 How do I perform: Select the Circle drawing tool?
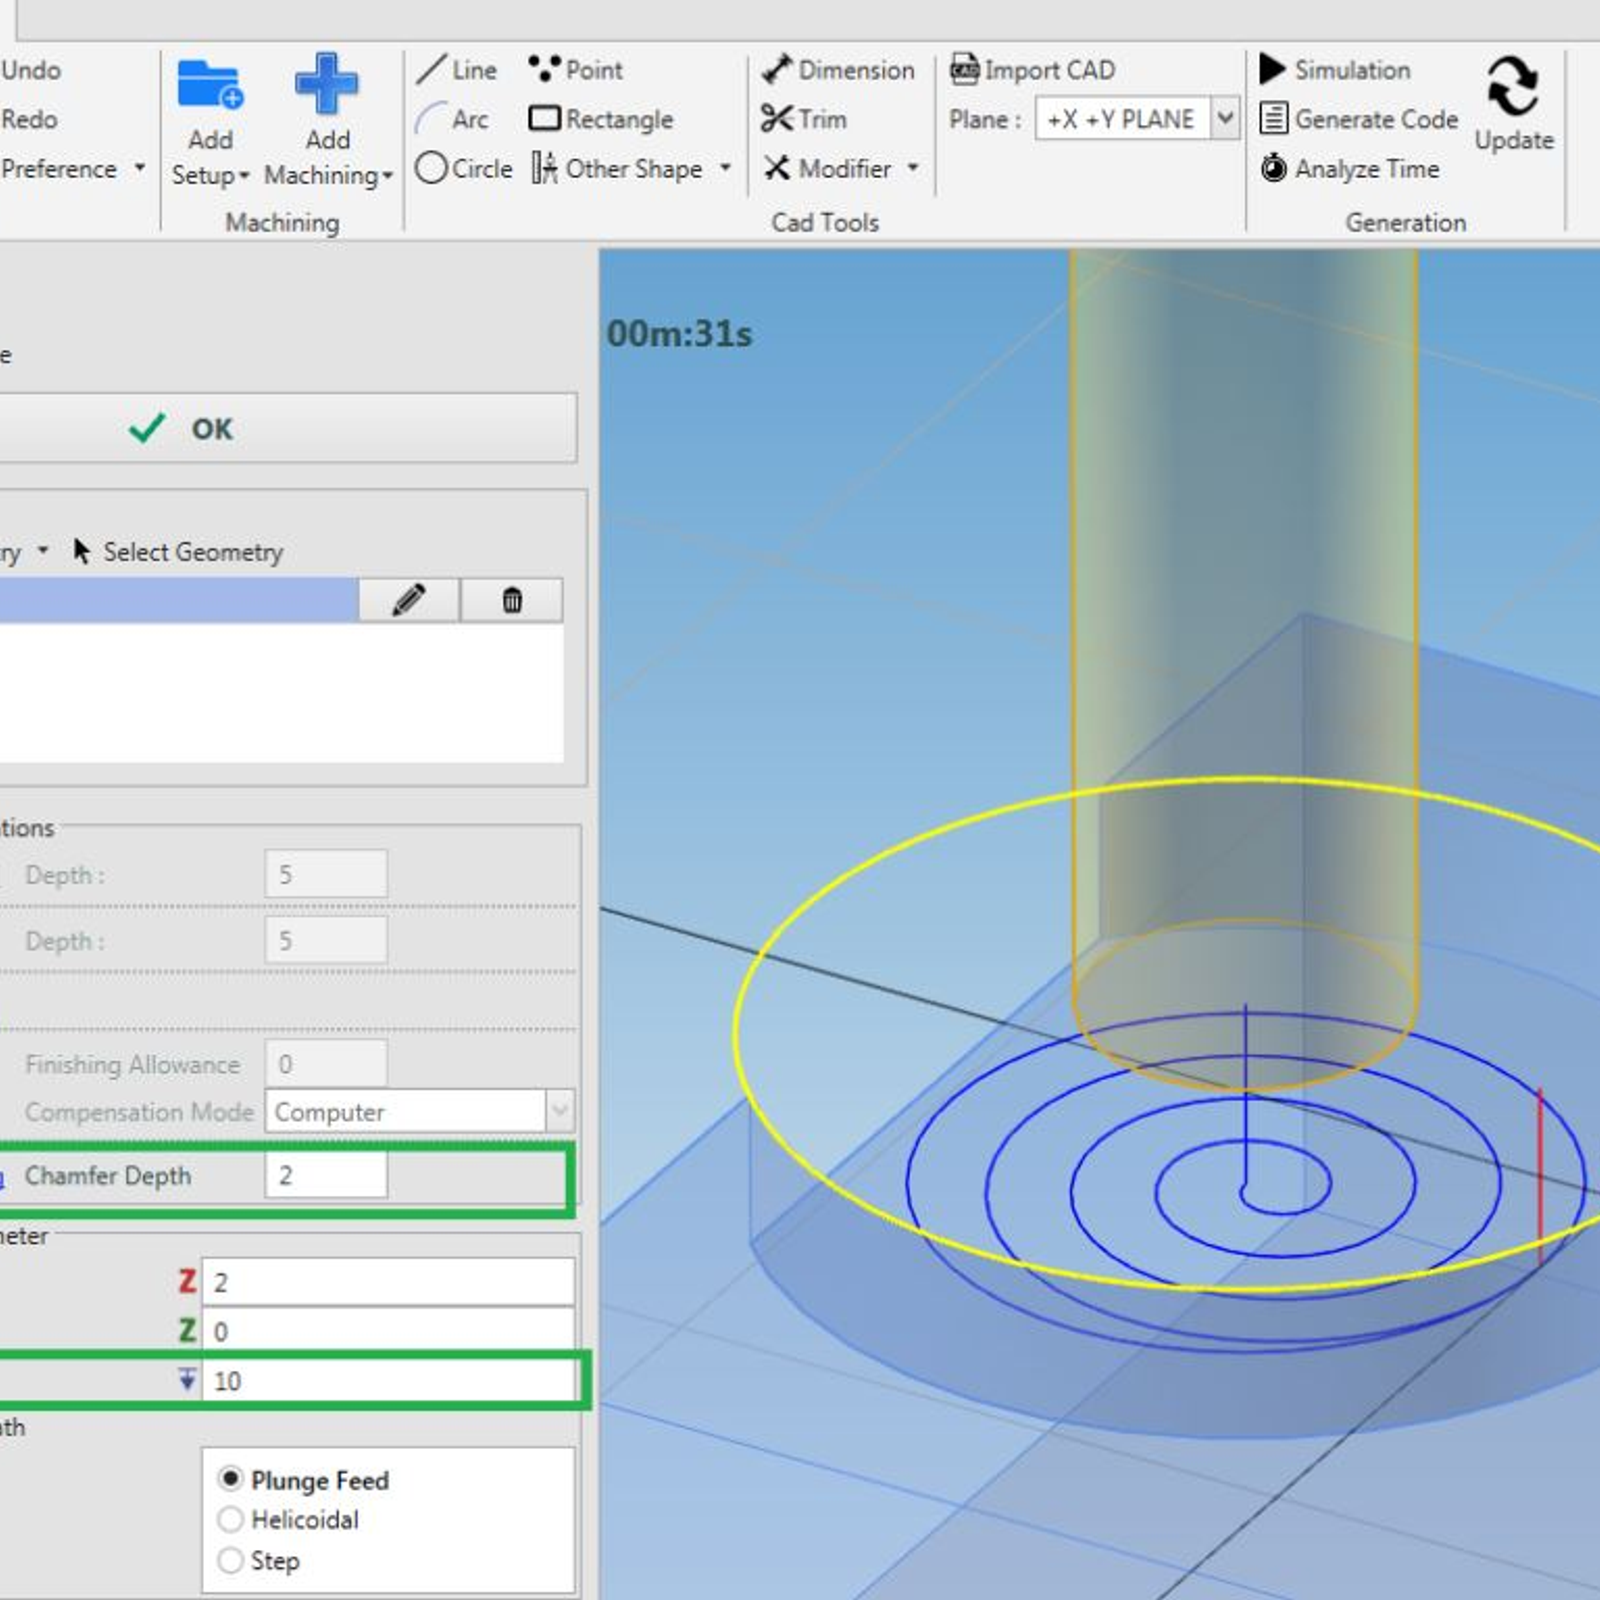(464, 168)
